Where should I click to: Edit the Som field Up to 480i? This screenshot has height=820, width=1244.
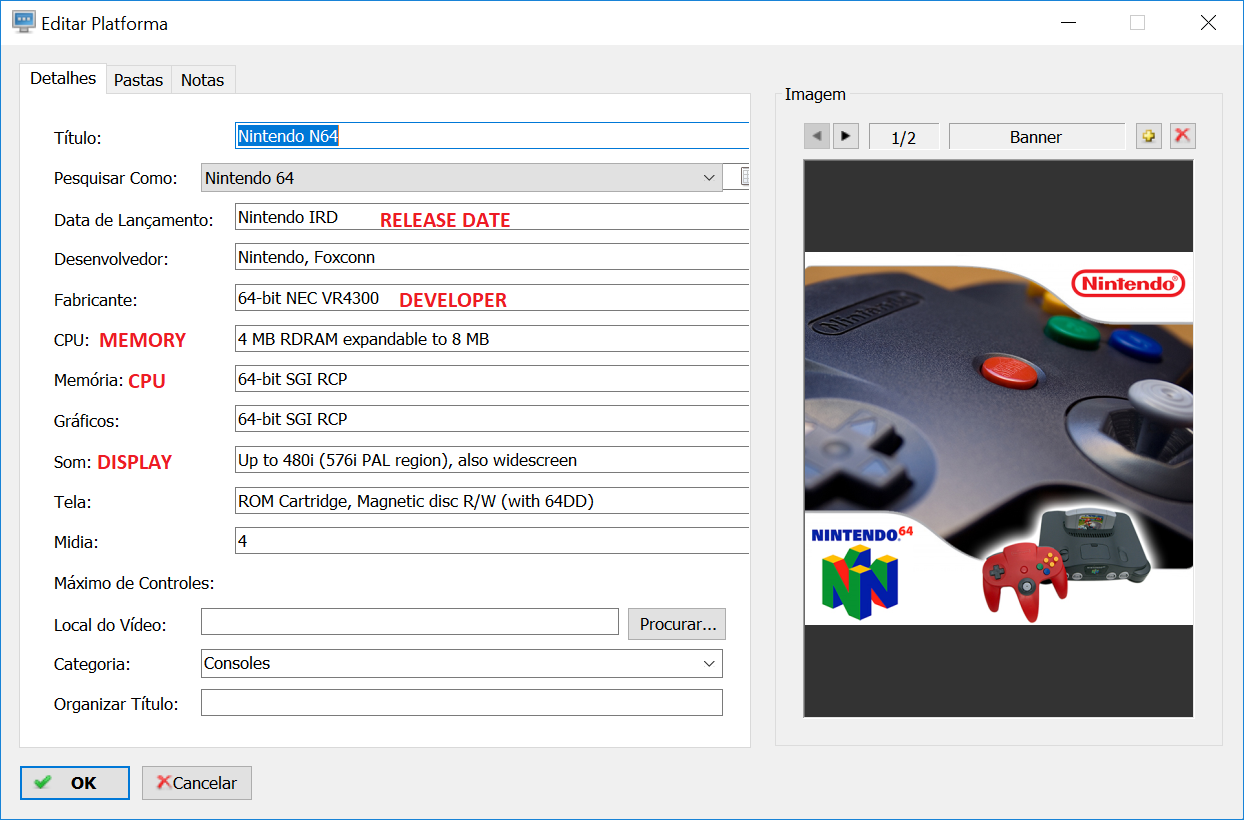[492, 460]
